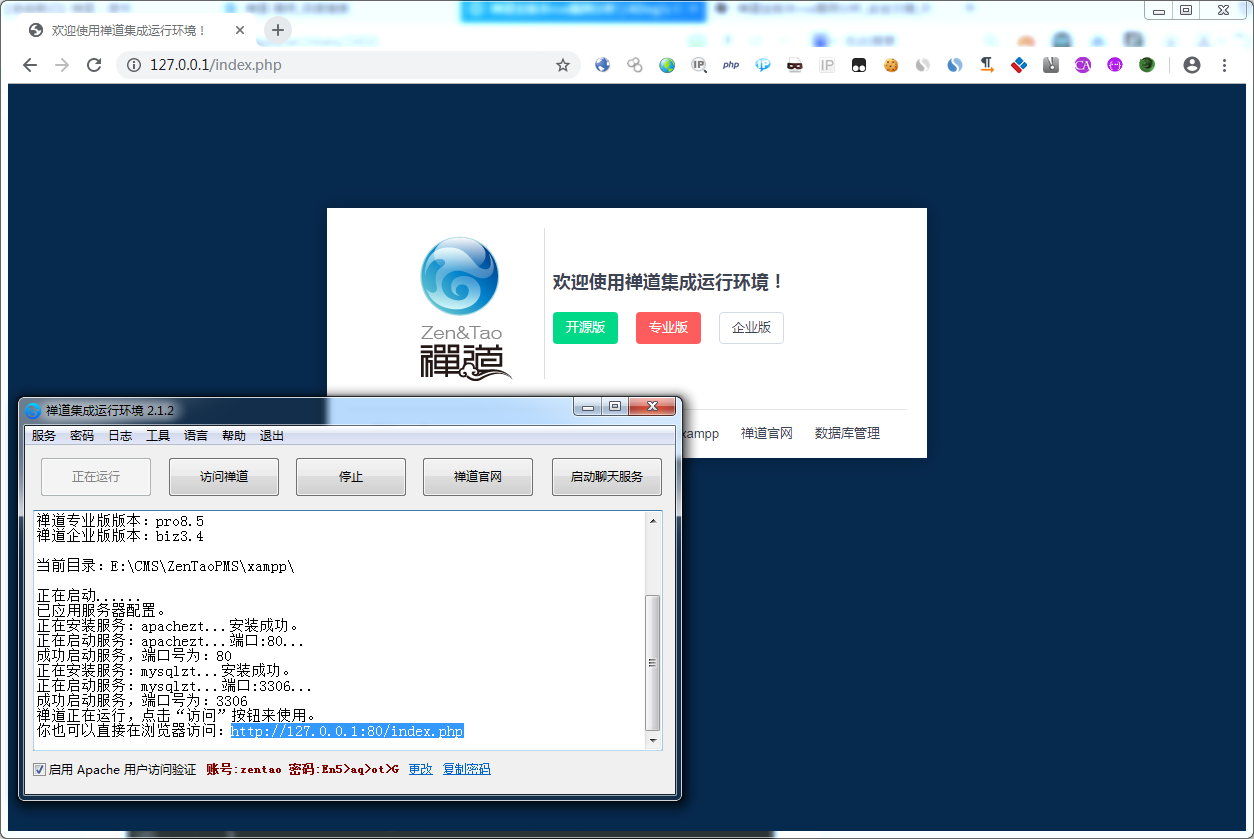Click the log scrollbar up arrow
The image size is (1254, 839).
pos(653,520)
